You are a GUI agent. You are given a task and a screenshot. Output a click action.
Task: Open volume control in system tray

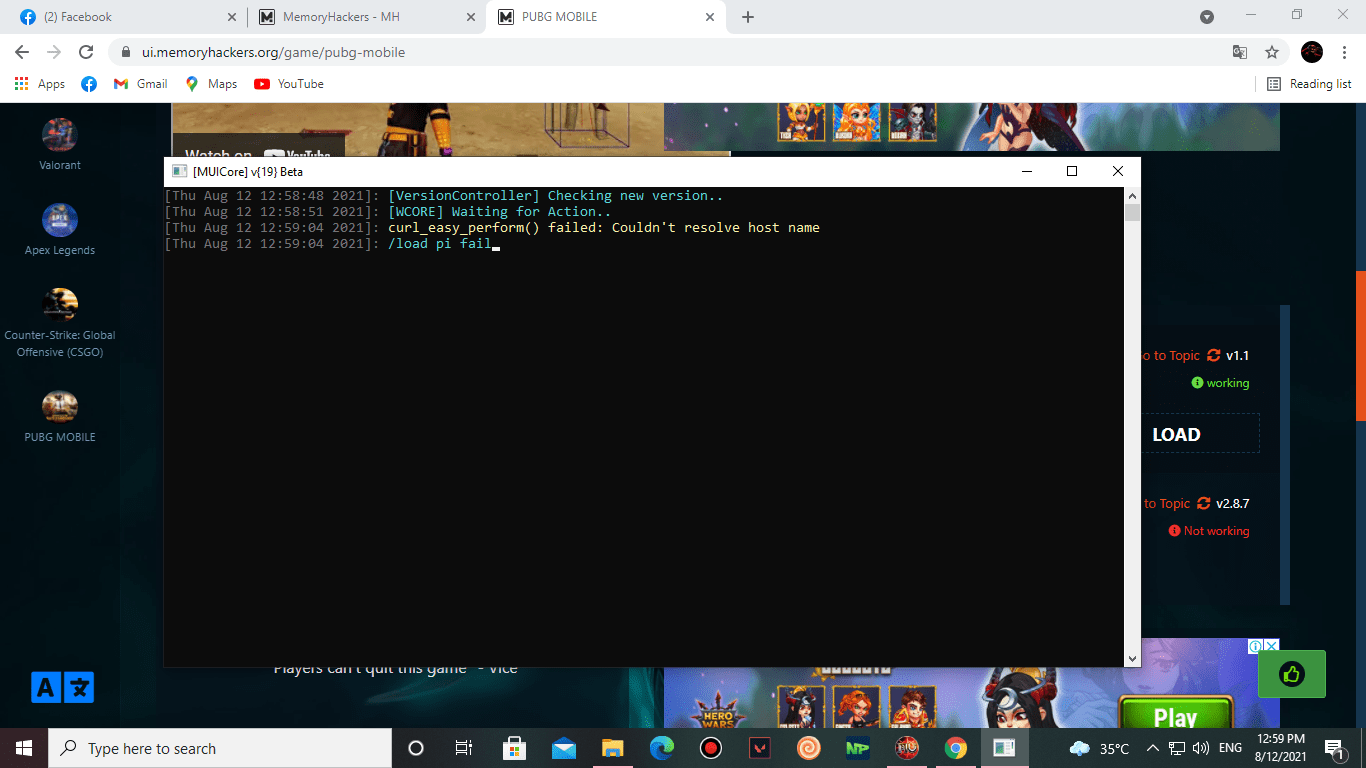pos(1201,748)
